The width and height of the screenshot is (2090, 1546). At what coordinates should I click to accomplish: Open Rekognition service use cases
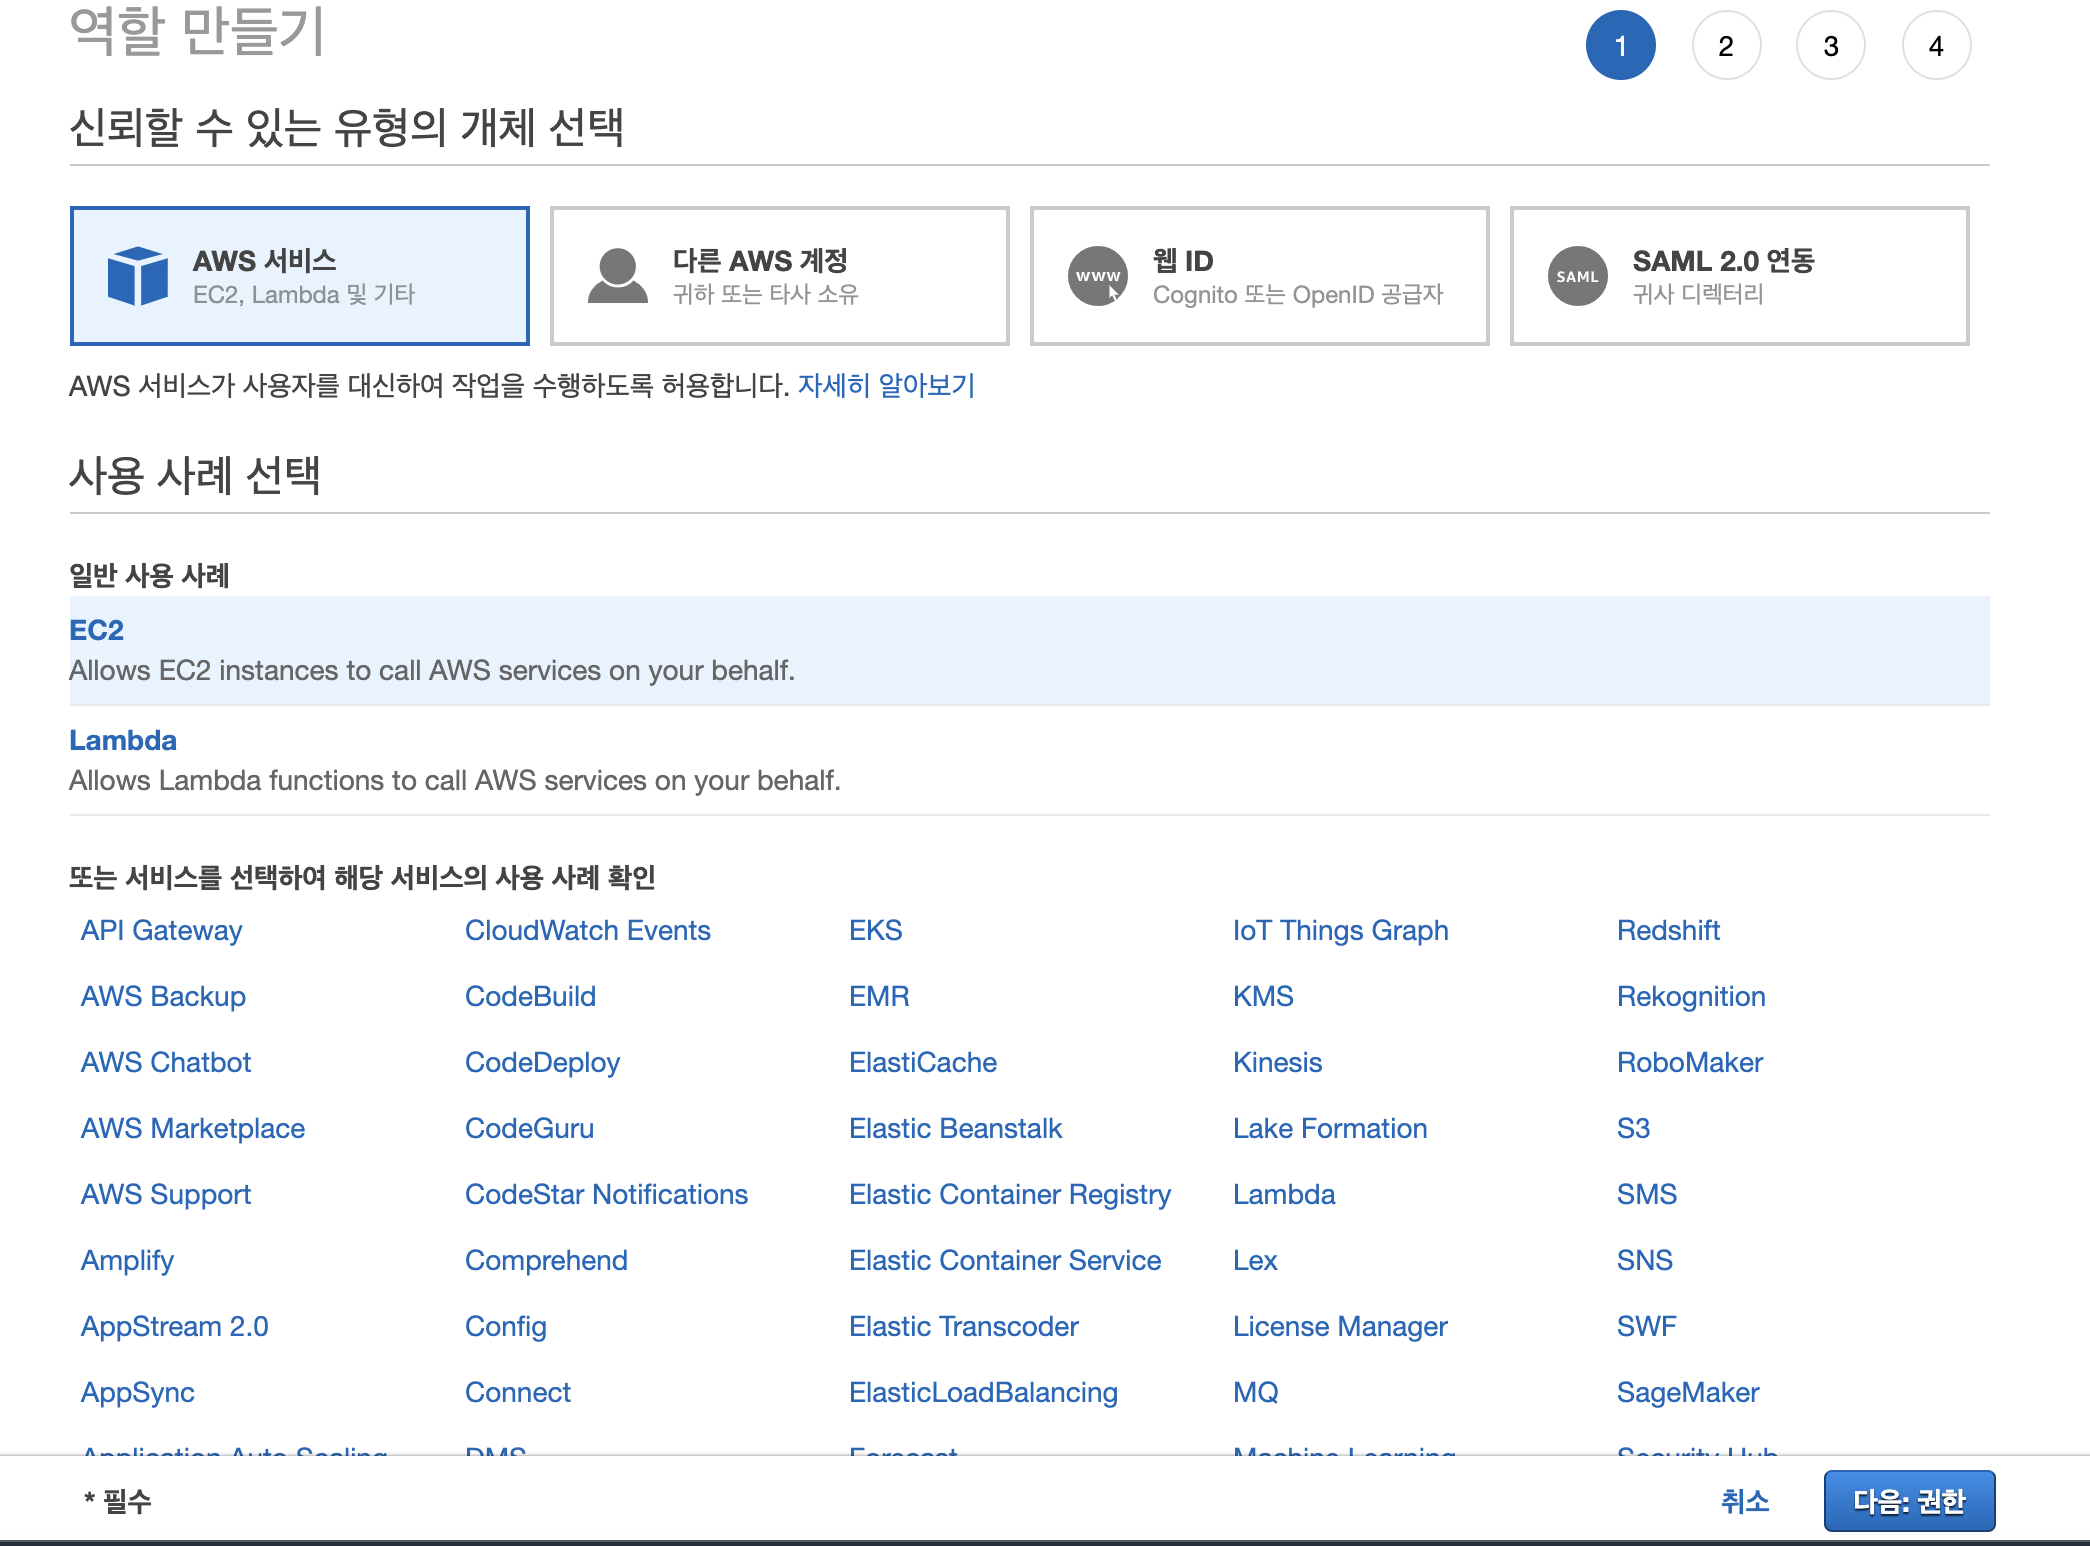click(1691, 996)
